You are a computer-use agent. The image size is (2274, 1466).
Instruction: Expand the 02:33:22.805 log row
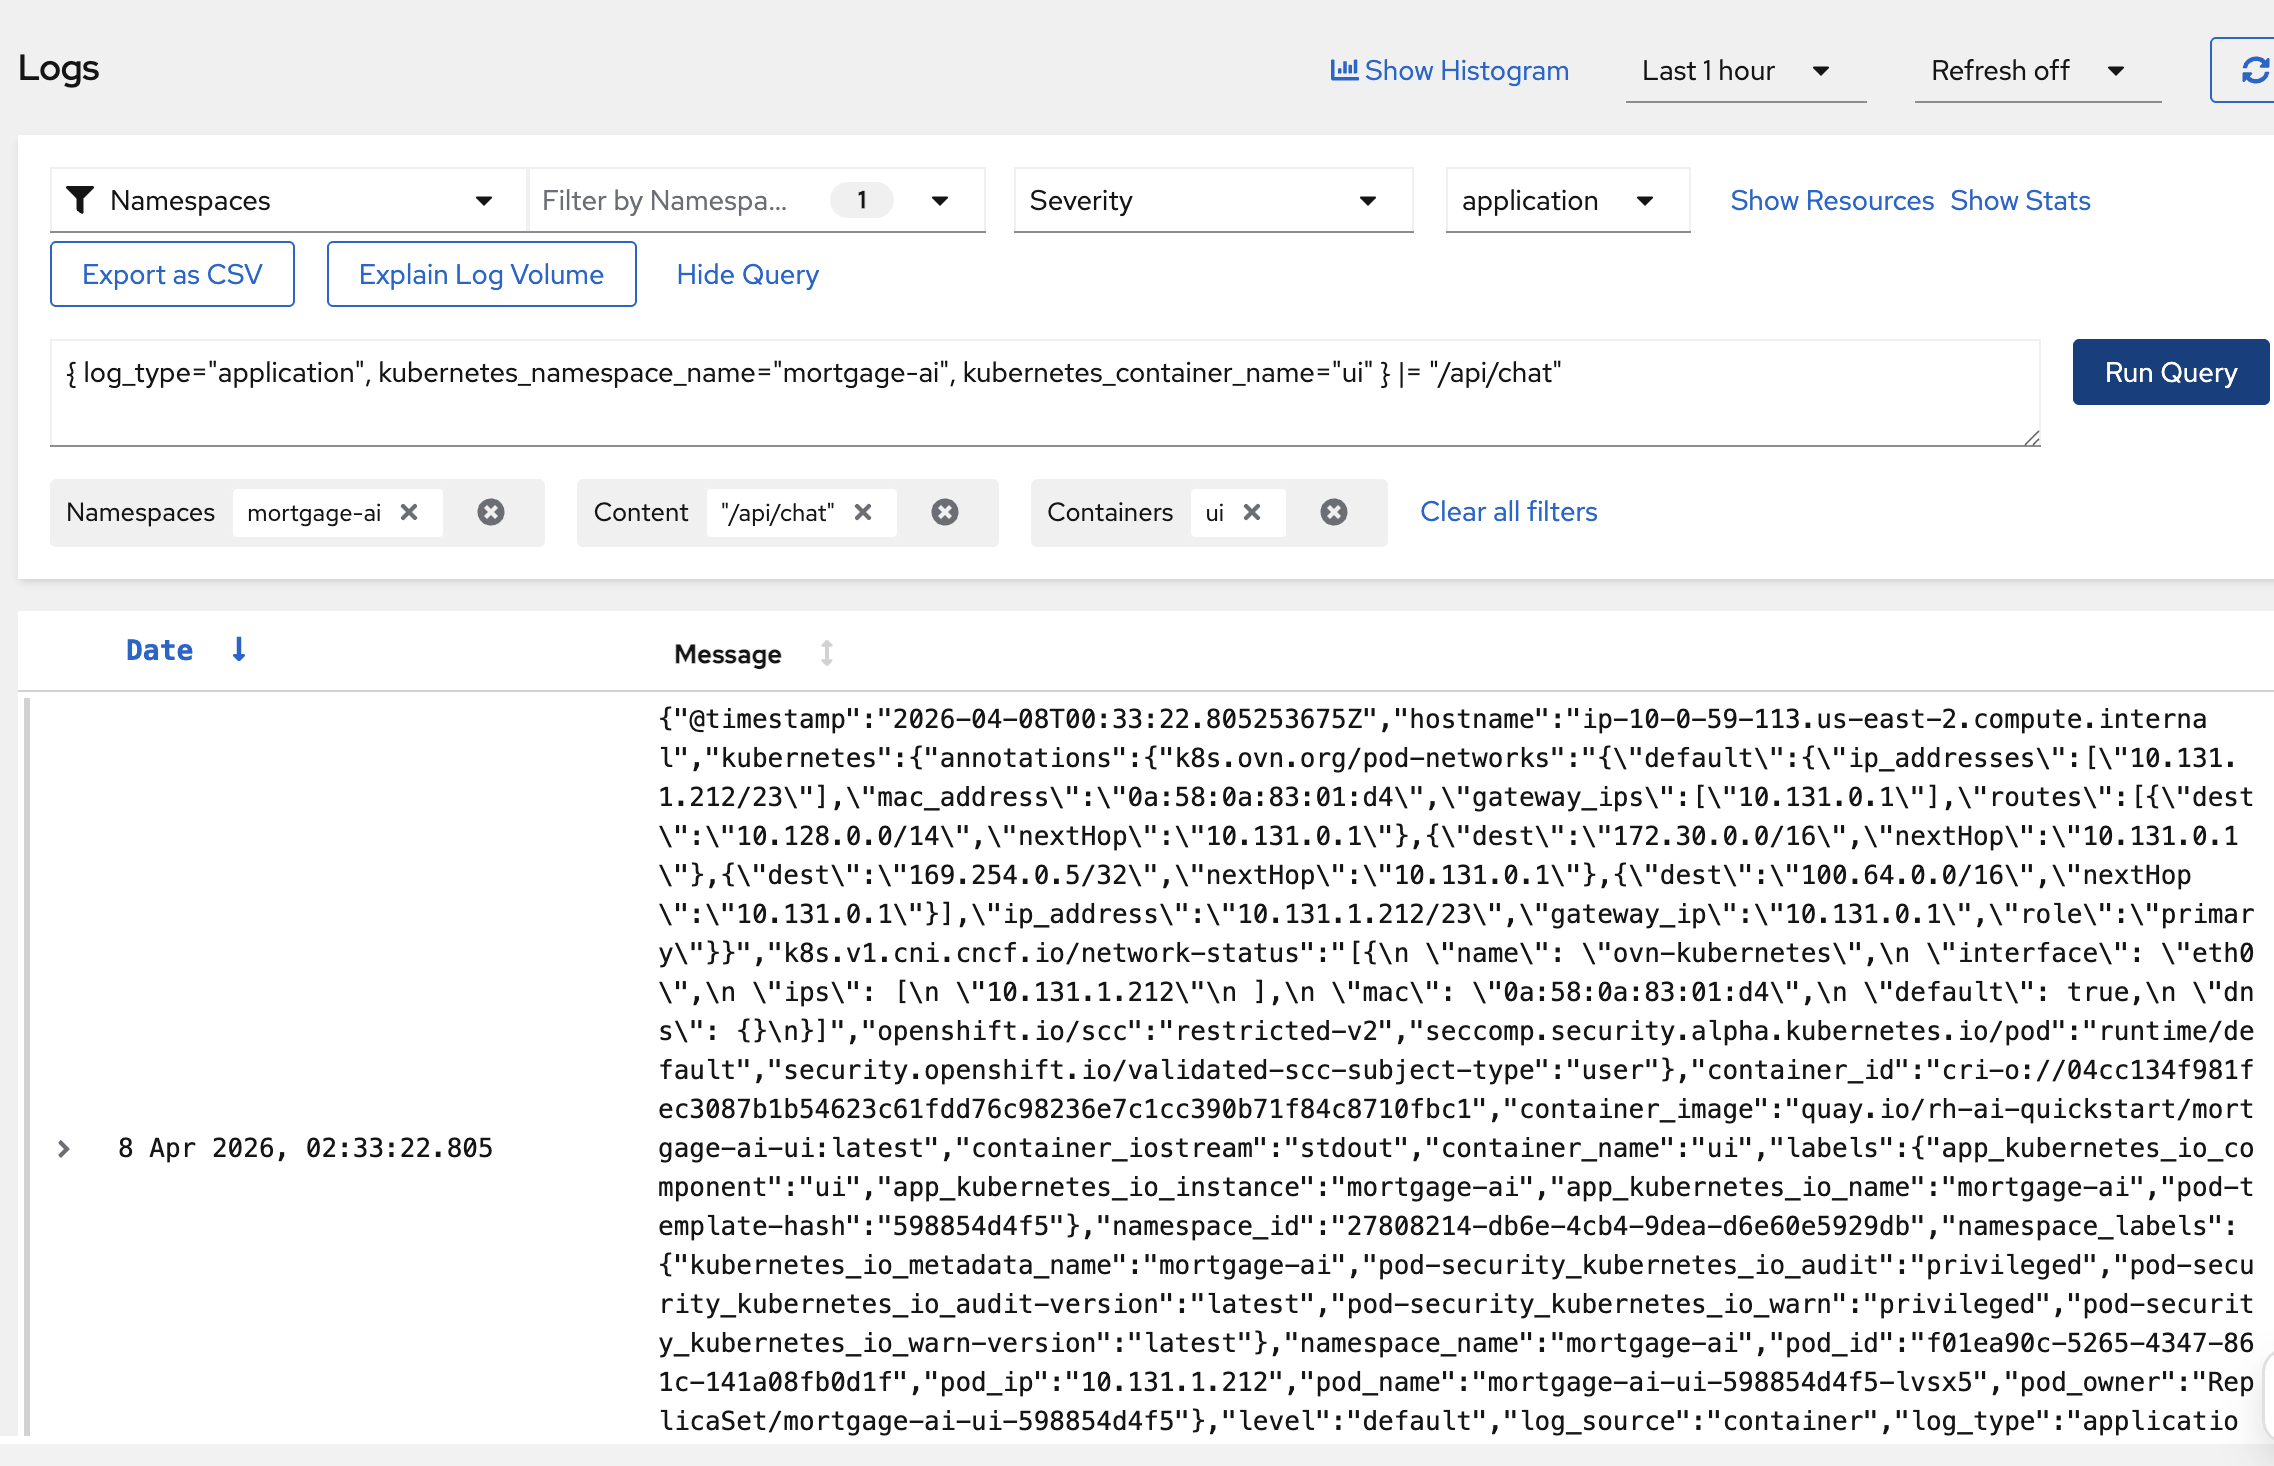[64, 1148]
